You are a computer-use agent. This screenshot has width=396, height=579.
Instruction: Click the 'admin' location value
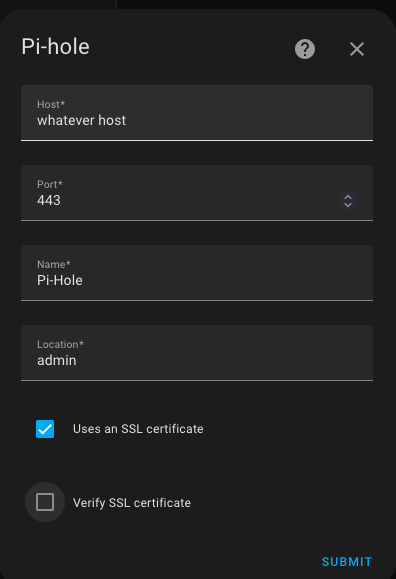(57, 360)
